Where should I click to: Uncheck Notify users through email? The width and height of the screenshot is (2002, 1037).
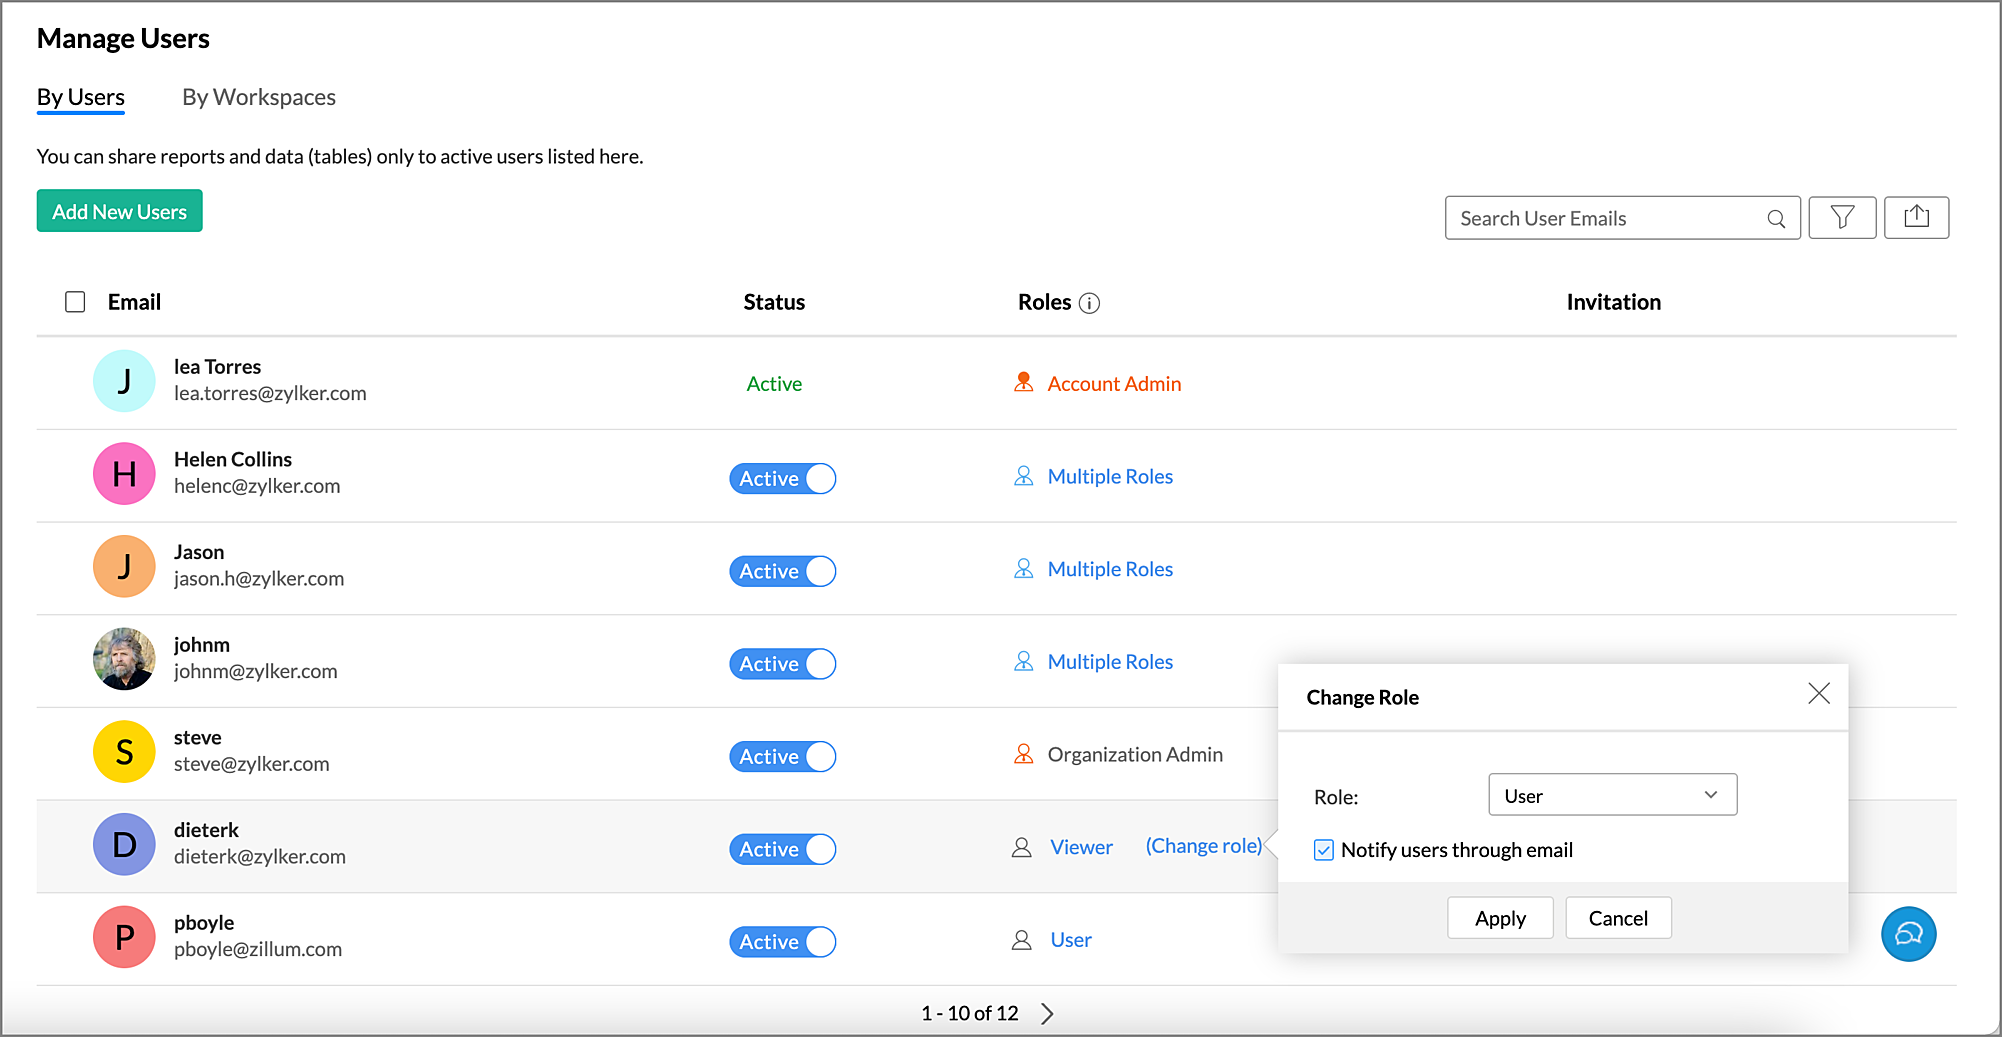pos(1324,850)
